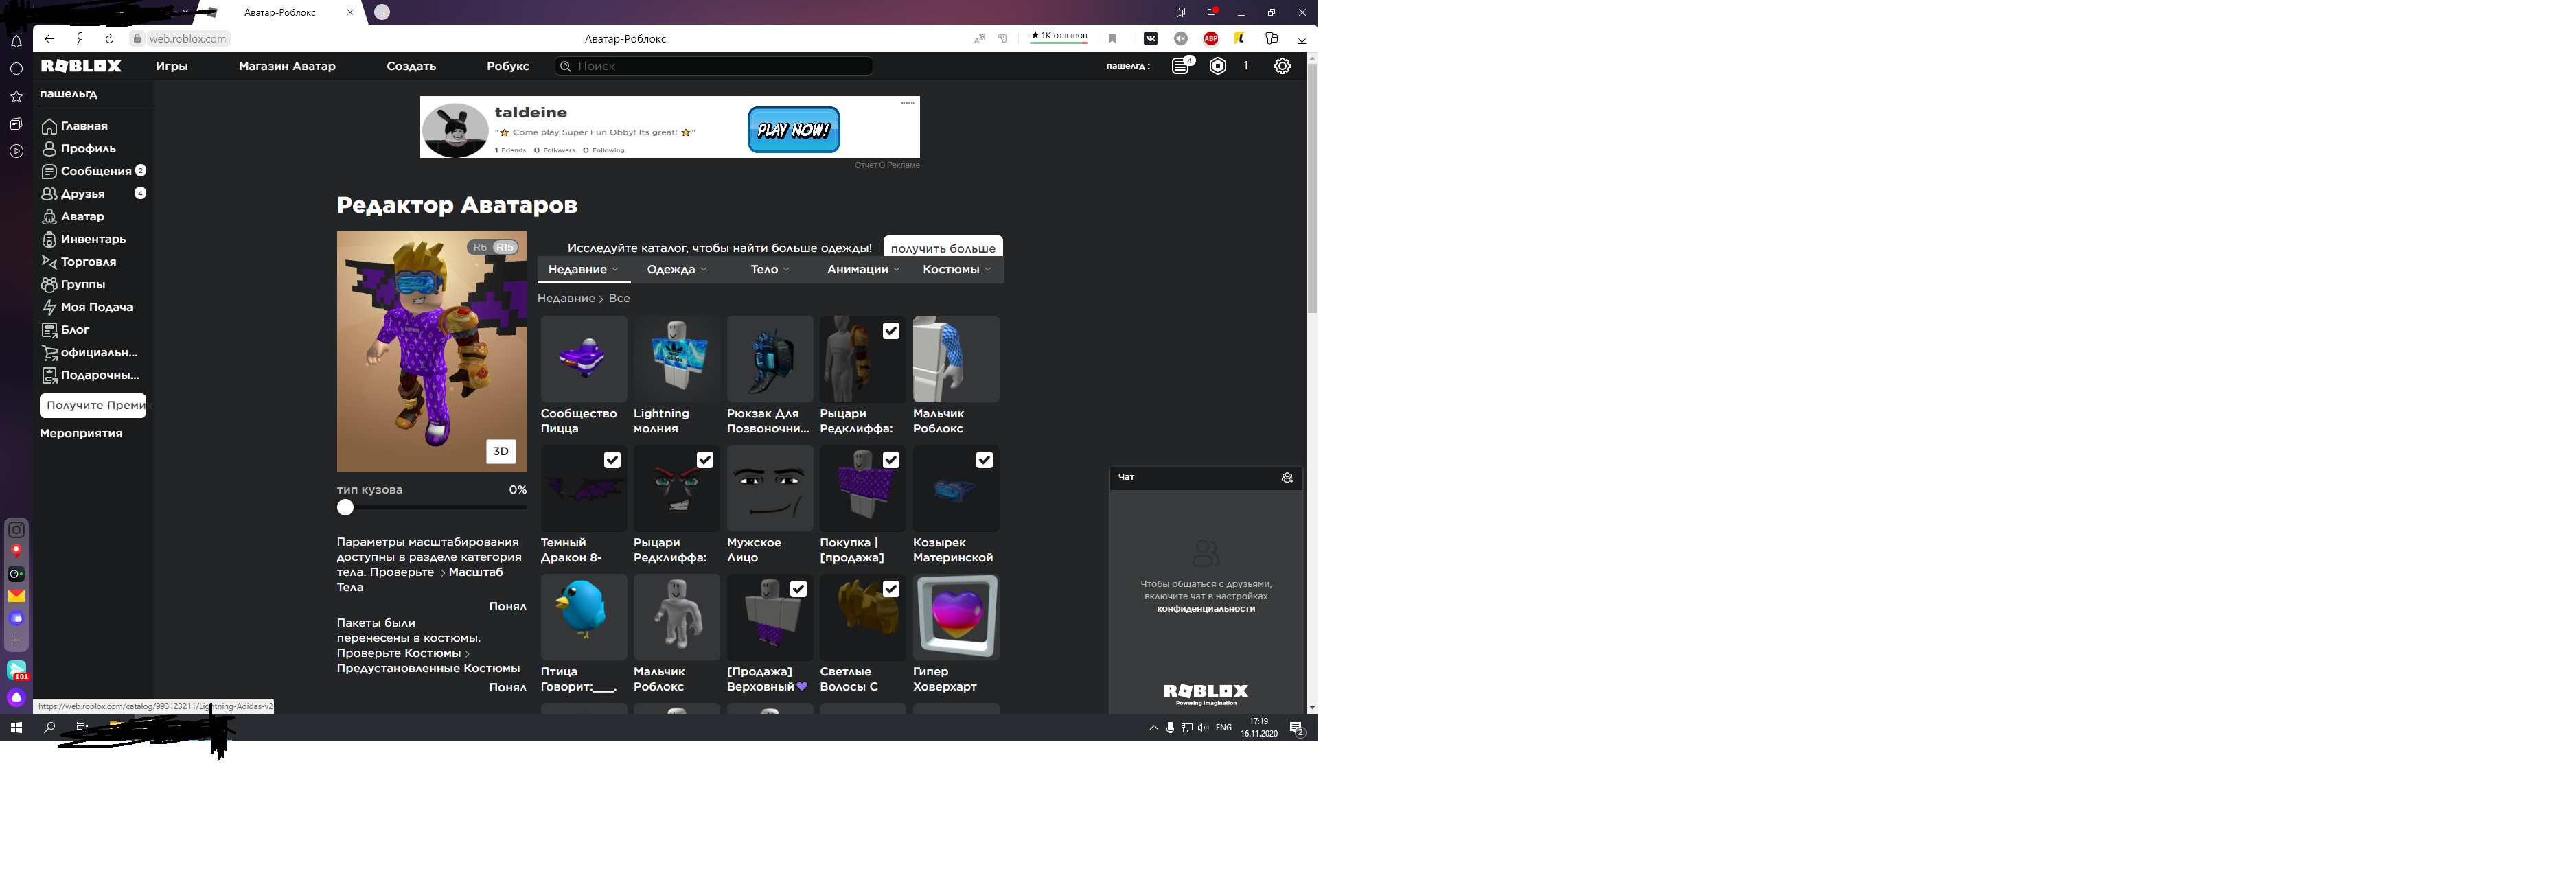Switch avatar rig to R15
This screenshot has width=2576, height=869.
(504, 247)
